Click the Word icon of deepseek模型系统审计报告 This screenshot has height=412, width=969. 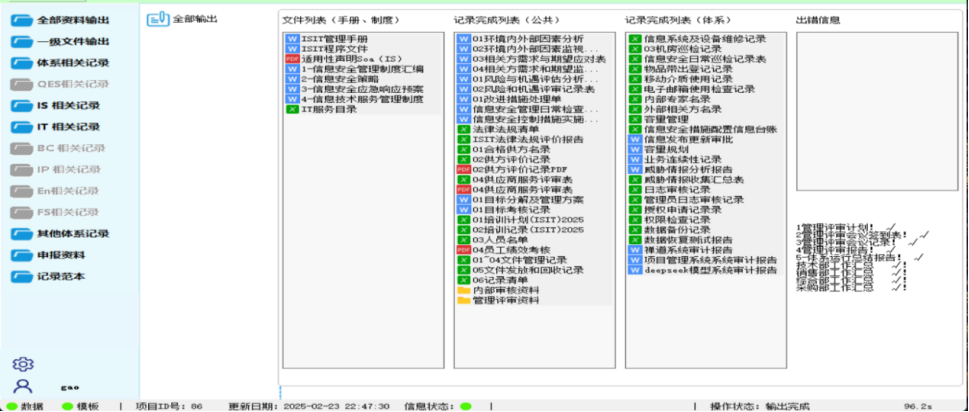[635, 270]
